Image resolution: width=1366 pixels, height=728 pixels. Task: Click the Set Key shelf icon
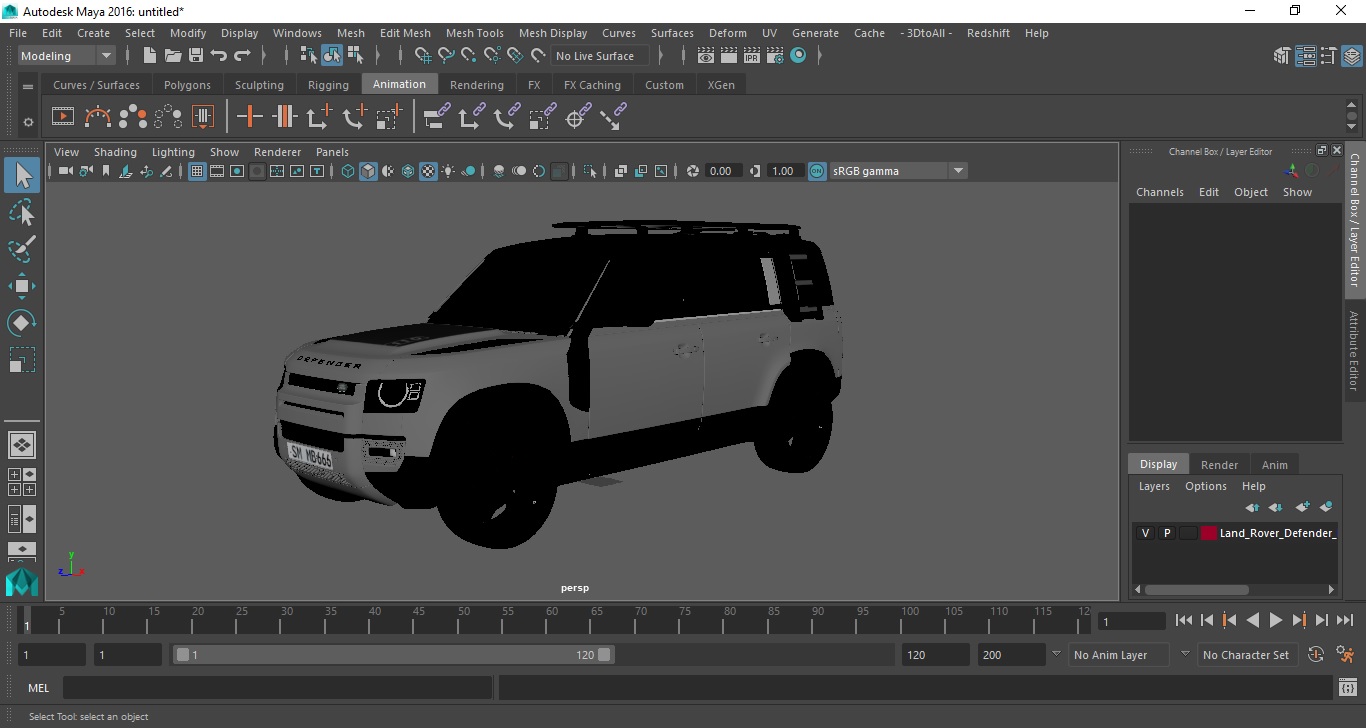coord(249,117)
